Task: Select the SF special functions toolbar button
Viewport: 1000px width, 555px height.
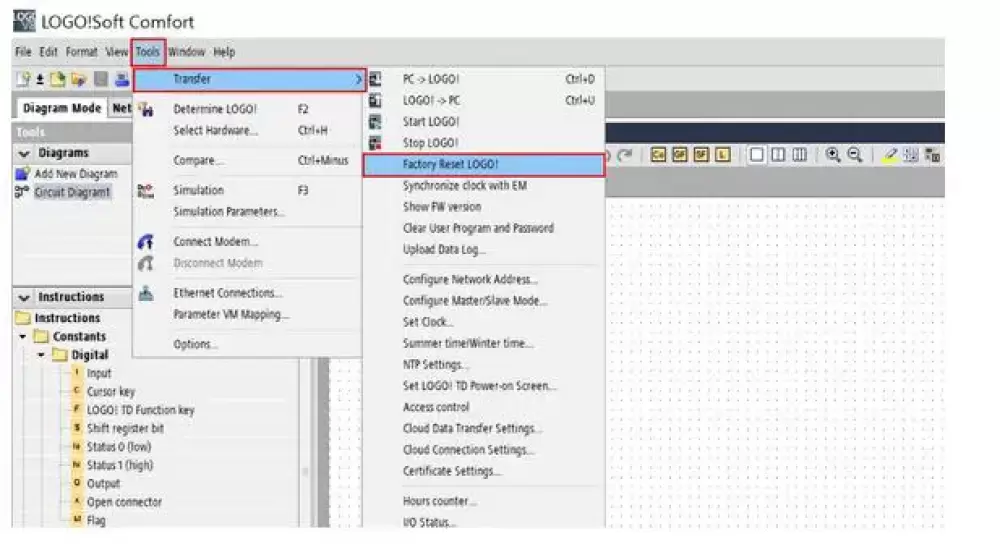Action: [701, 155]
